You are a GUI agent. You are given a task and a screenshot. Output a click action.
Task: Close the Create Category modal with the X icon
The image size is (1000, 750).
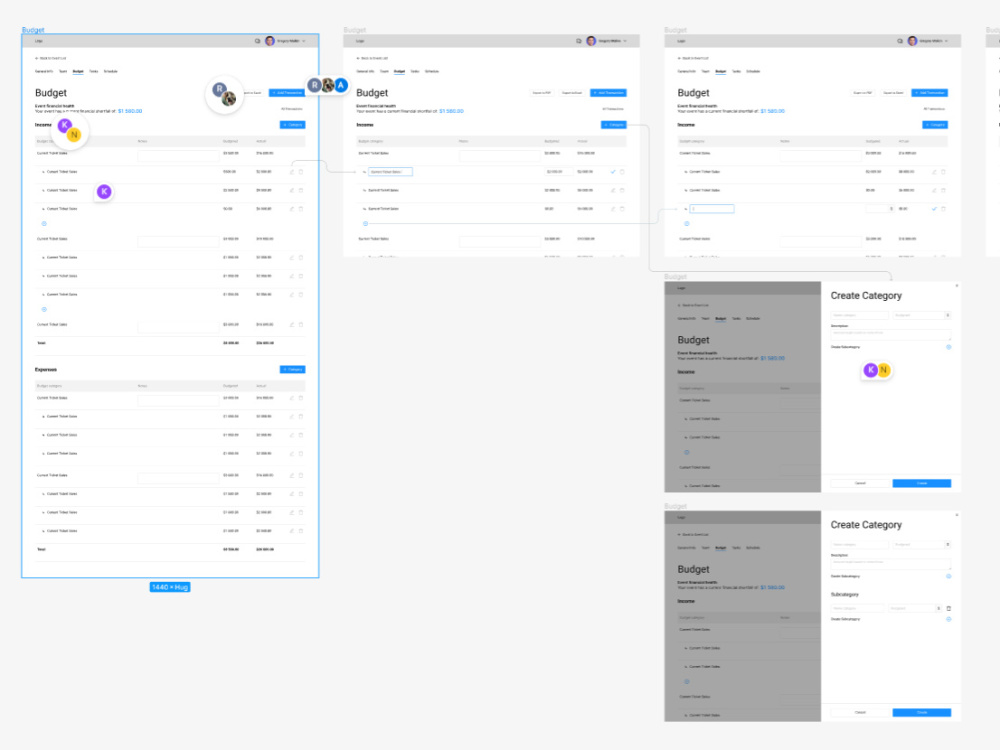(x=956, y=285)
